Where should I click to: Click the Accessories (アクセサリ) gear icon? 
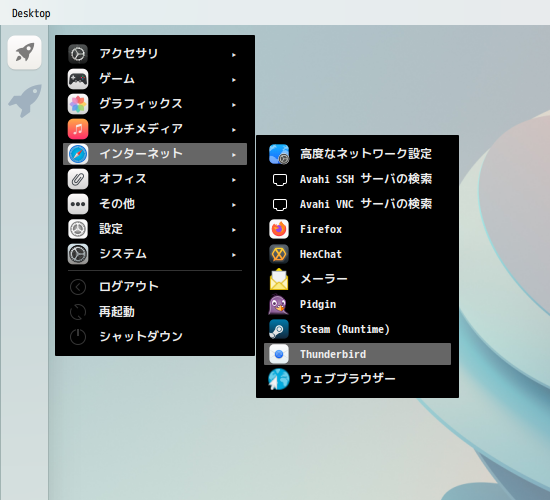tap(78, 54)
